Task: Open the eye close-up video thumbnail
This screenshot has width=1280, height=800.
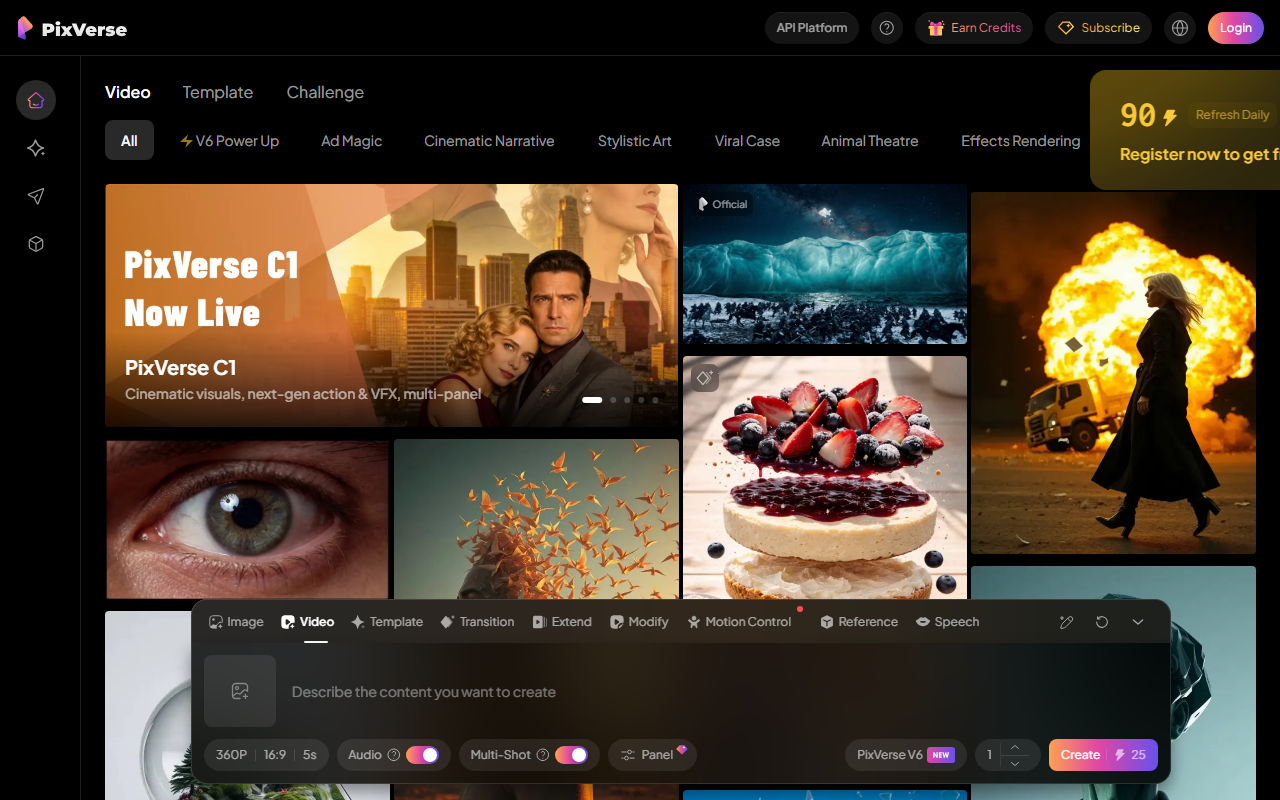Action: (247, 519)
